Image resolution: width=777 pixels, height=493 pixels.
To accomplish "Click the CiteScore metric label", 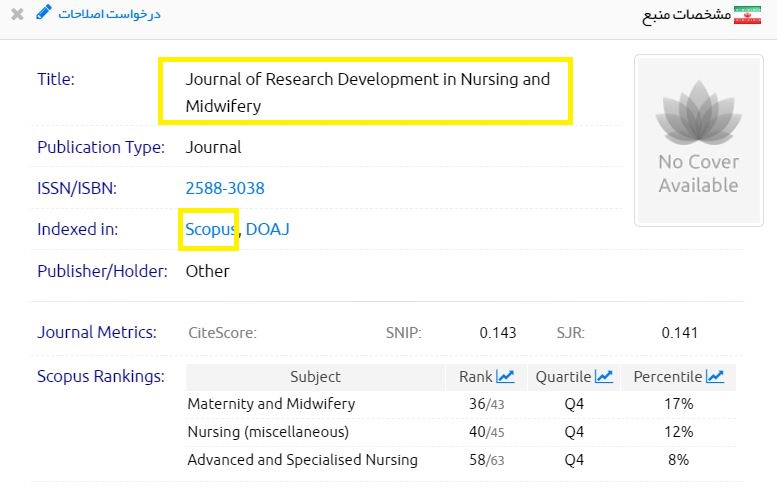I will [x=222, y=333].
